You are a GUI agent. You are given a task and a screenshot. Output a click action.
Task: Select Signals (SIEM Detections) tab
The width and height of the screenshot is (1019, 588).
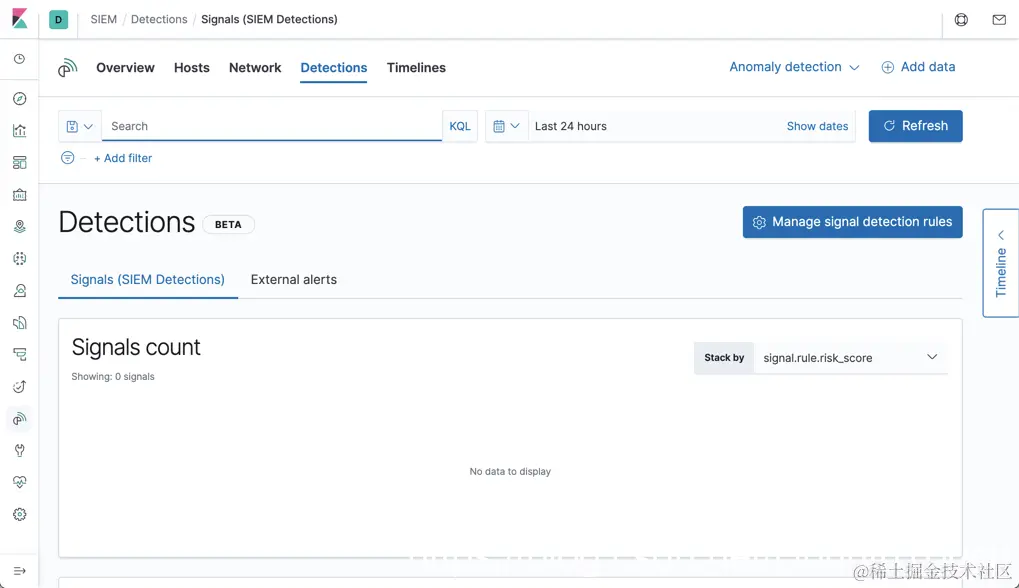(148, 279)
